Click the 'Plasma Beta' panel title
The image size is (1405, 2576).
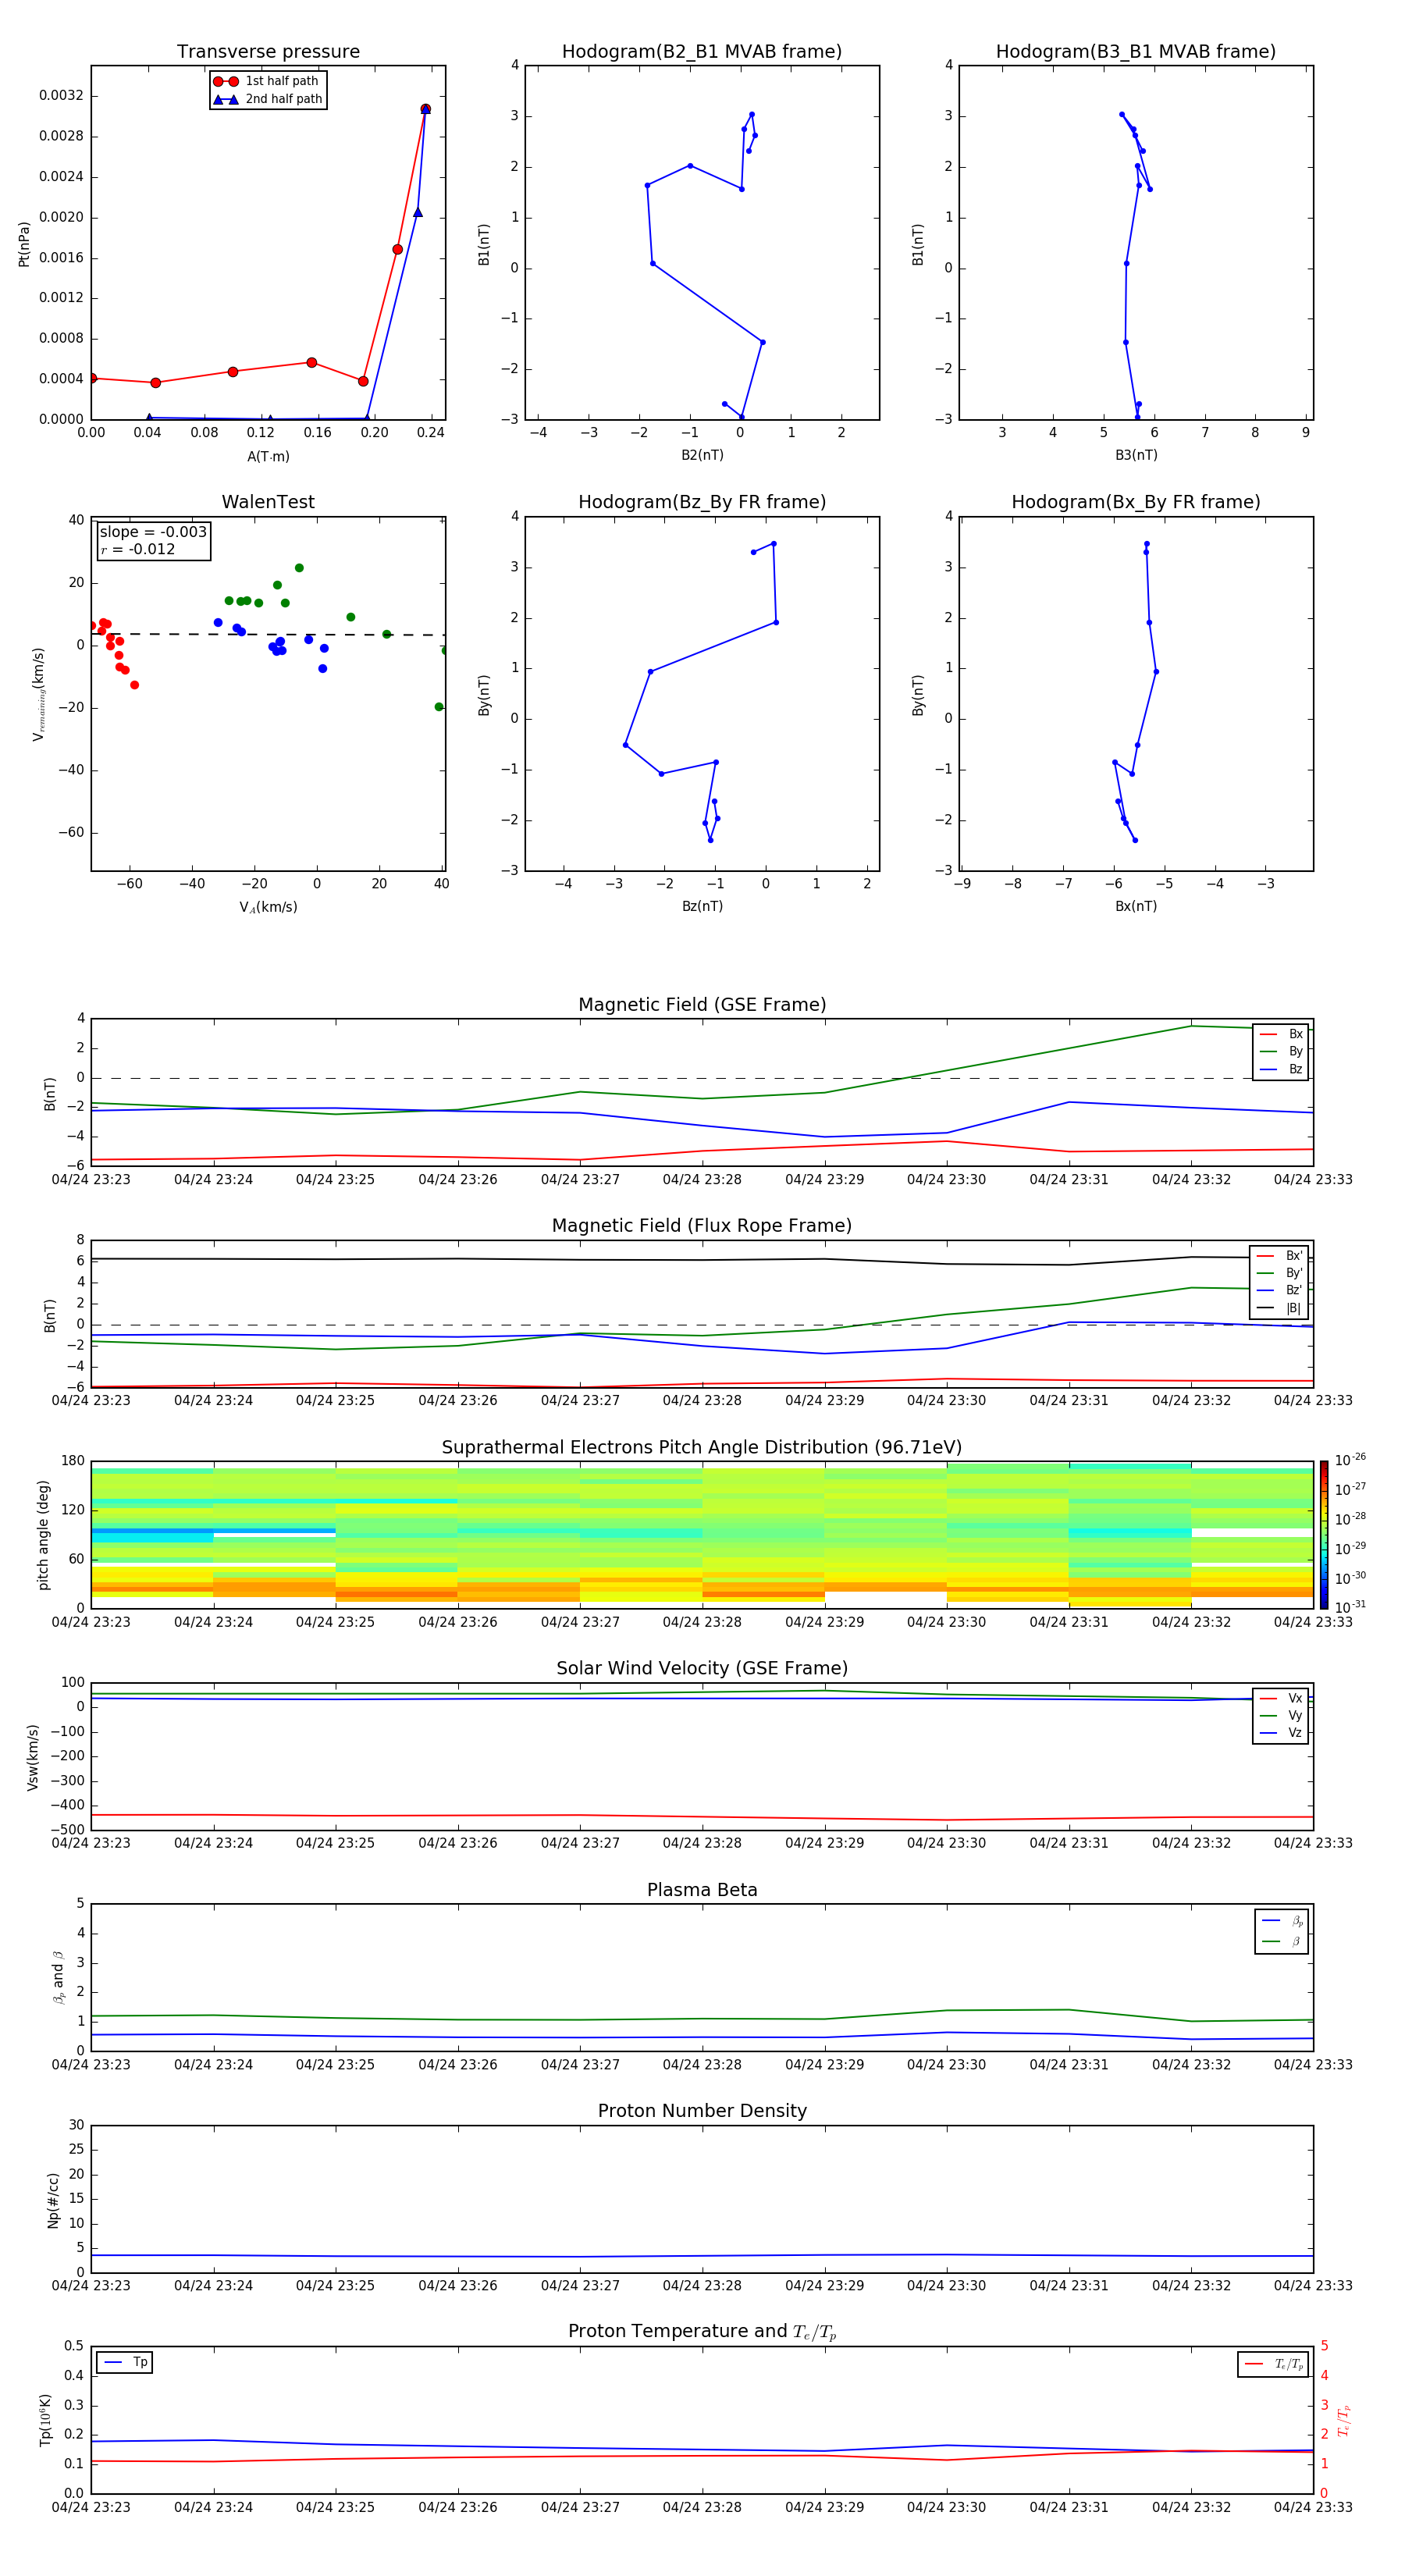click(x=702, y=1890)
